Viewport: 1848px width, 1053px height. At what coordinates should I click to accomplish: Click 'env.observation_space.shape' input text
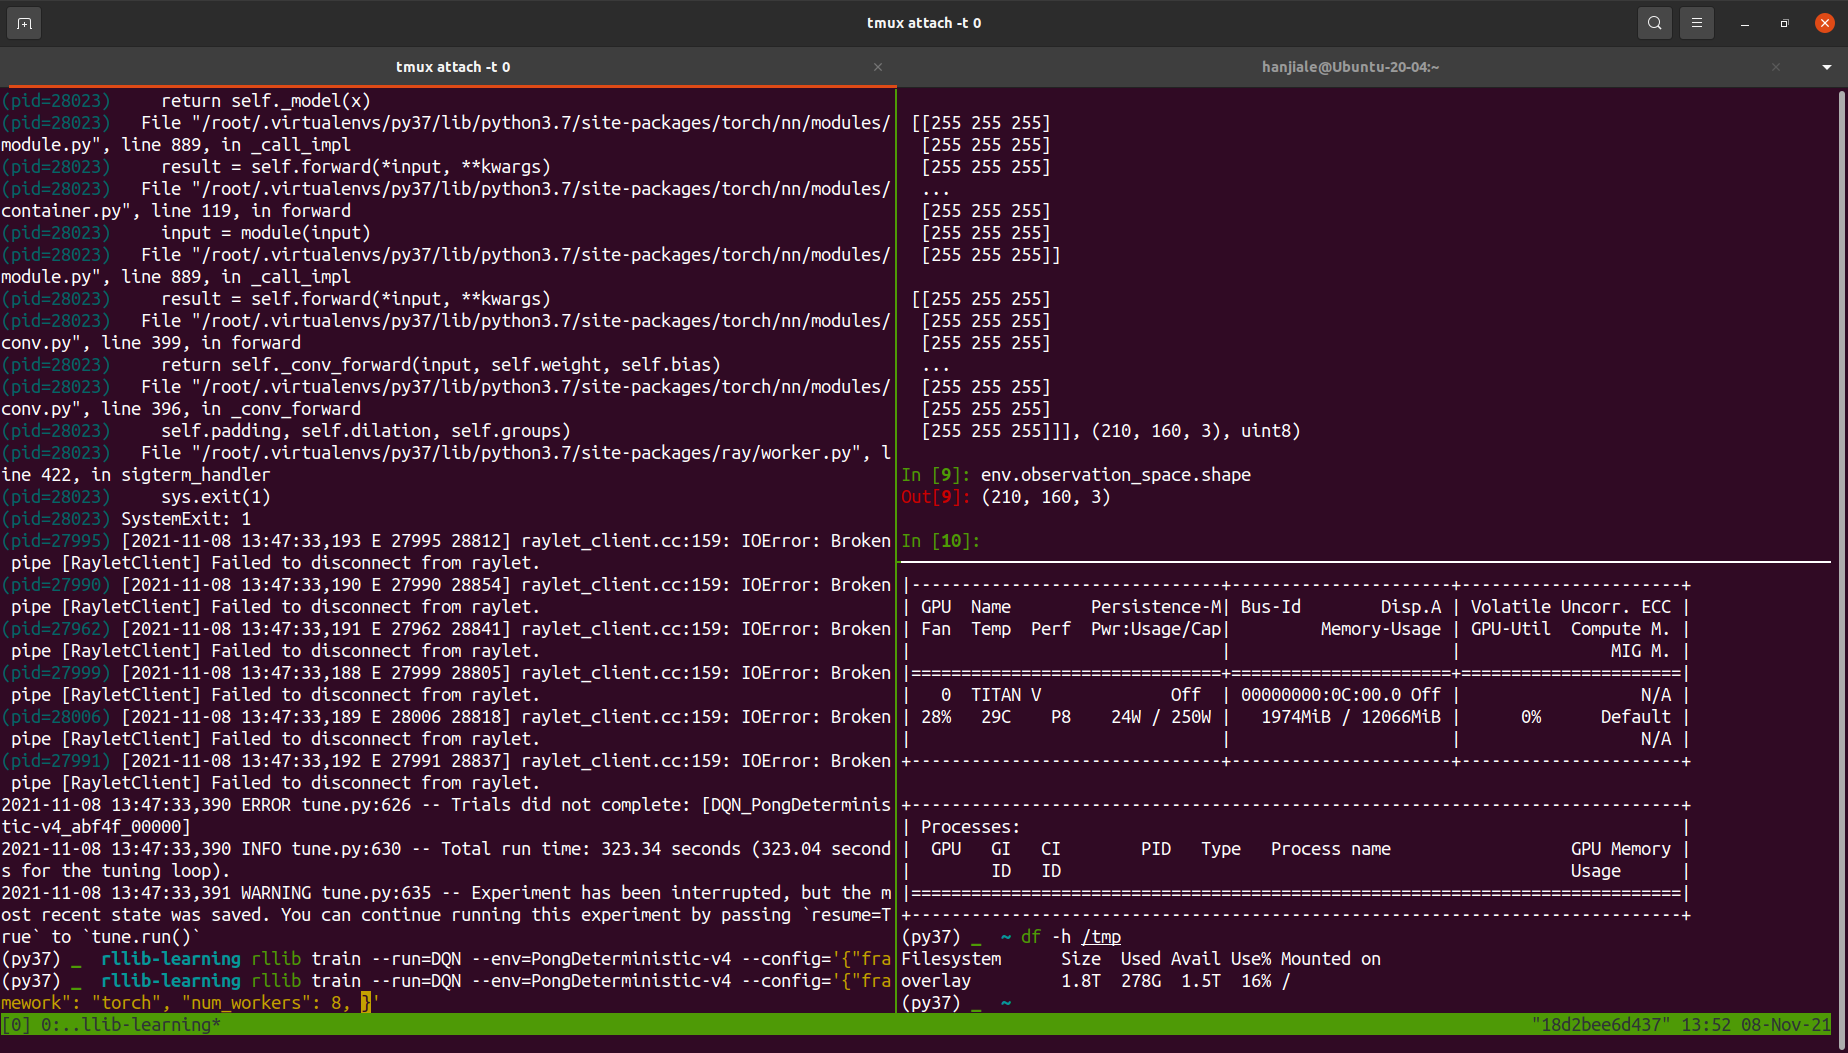tap(1116, 475)
